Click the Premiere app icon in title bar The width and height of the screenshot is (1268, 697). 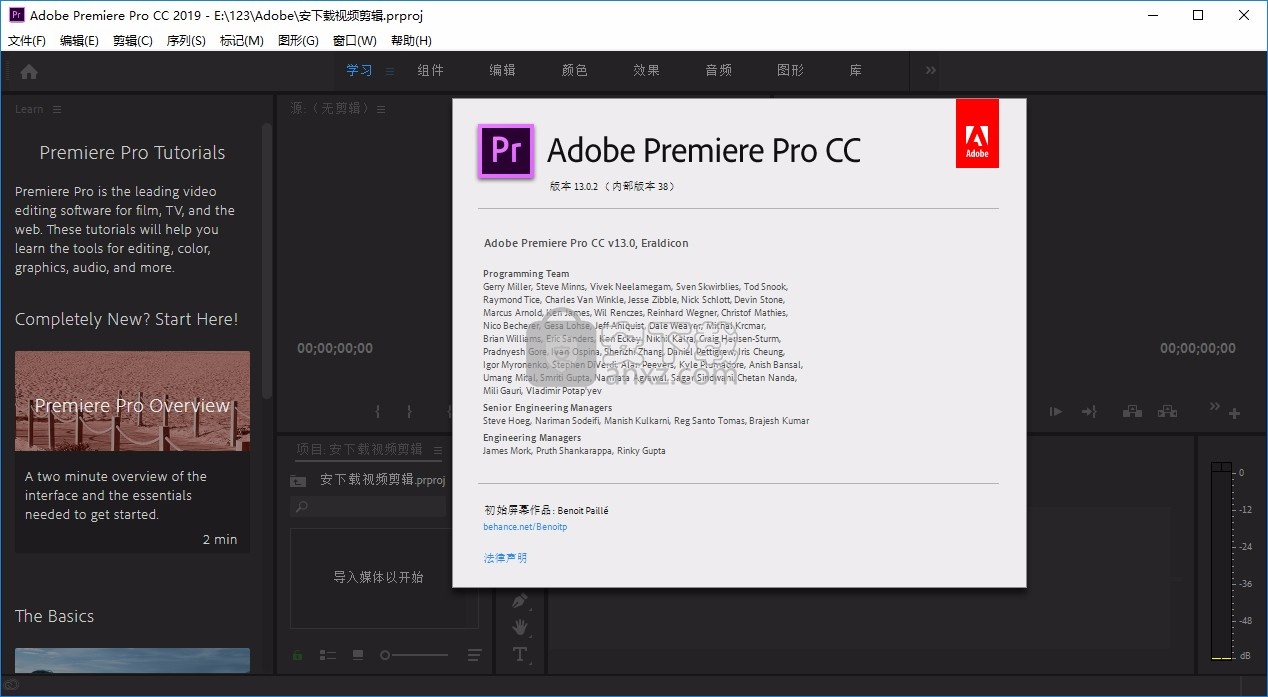coord(16,15)
